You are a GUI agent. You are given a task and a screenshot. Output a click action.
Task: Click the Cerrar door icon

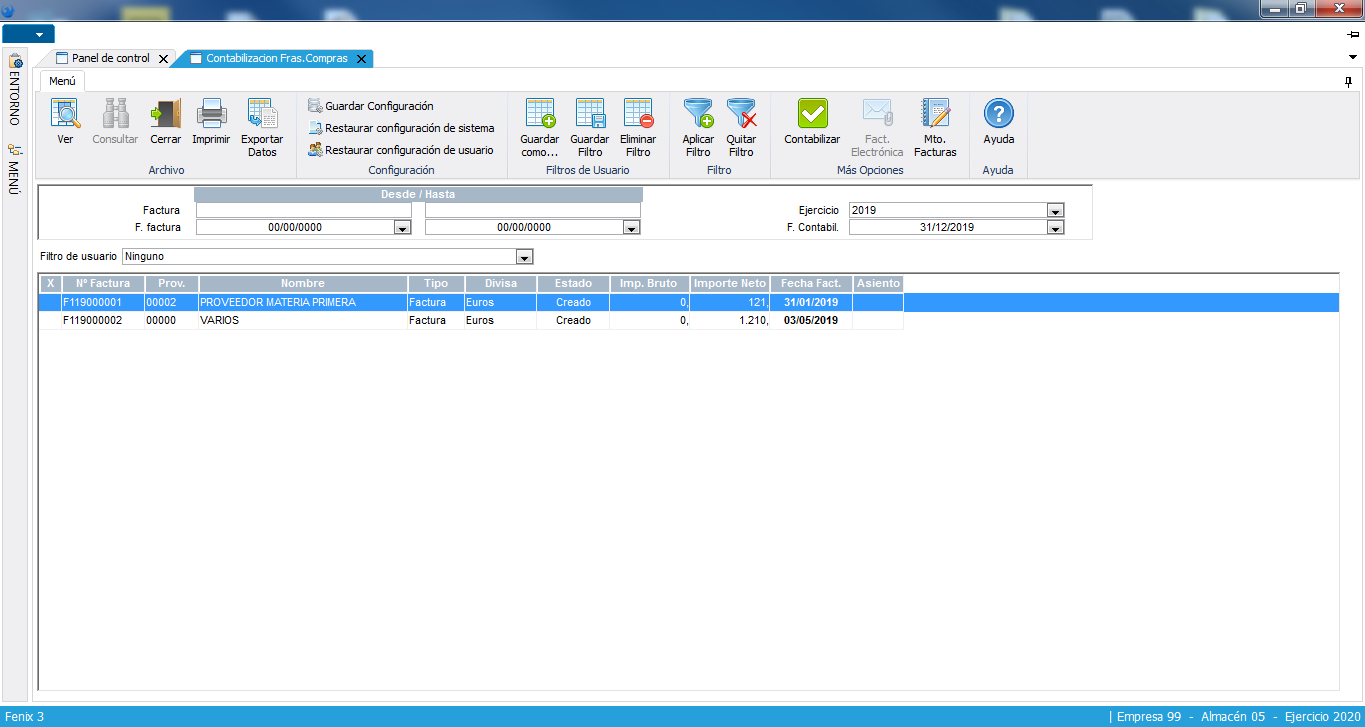click(165, 114)
